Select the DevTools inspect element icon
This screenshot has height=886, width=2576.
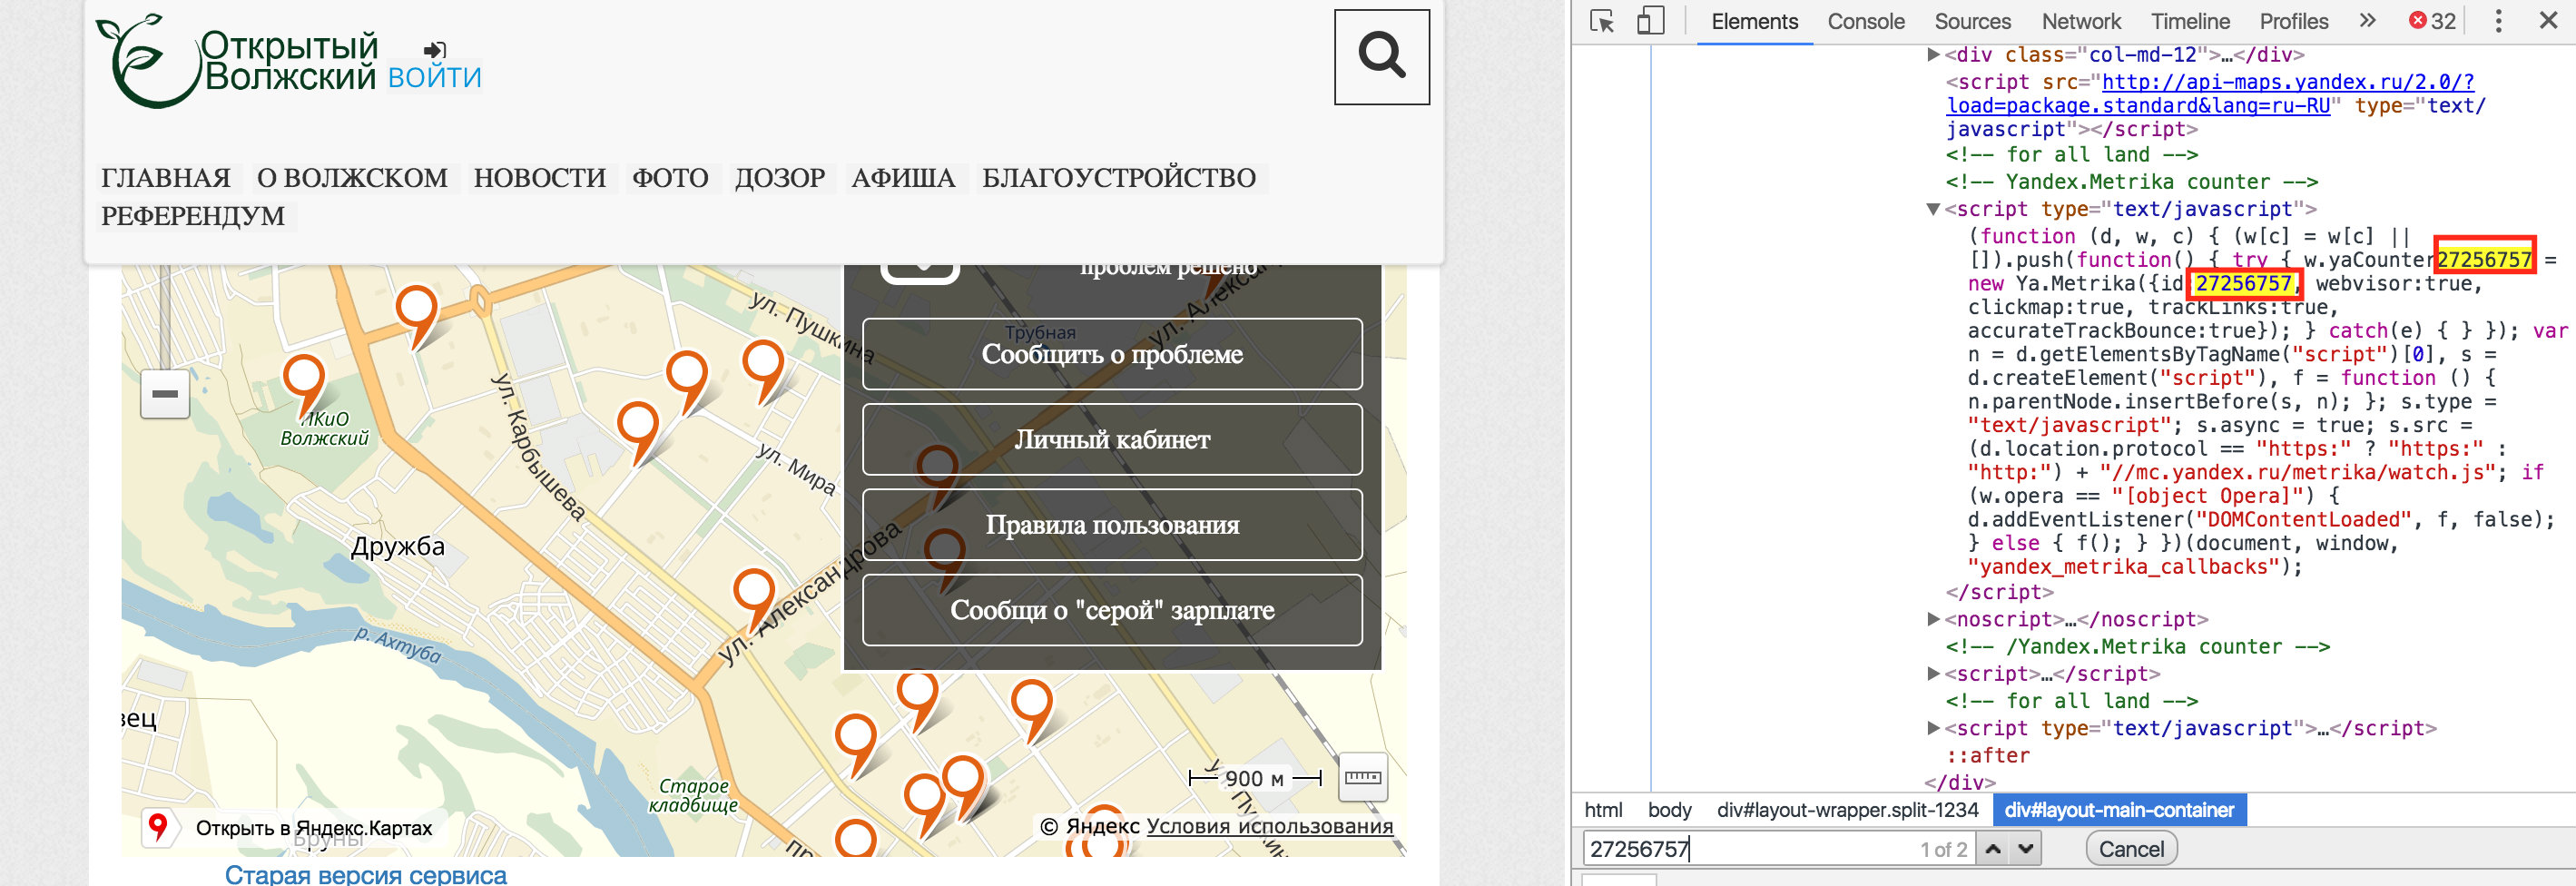1601,21
